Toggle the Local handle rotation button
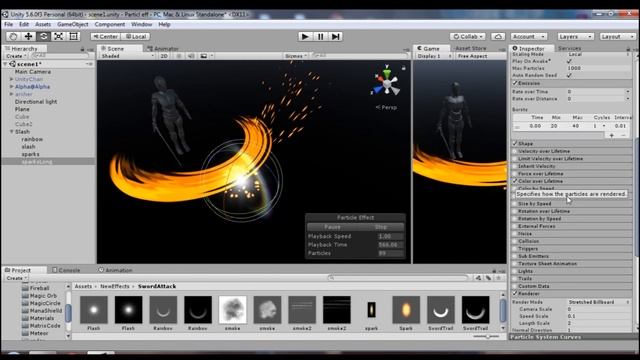 coord(136,36)
